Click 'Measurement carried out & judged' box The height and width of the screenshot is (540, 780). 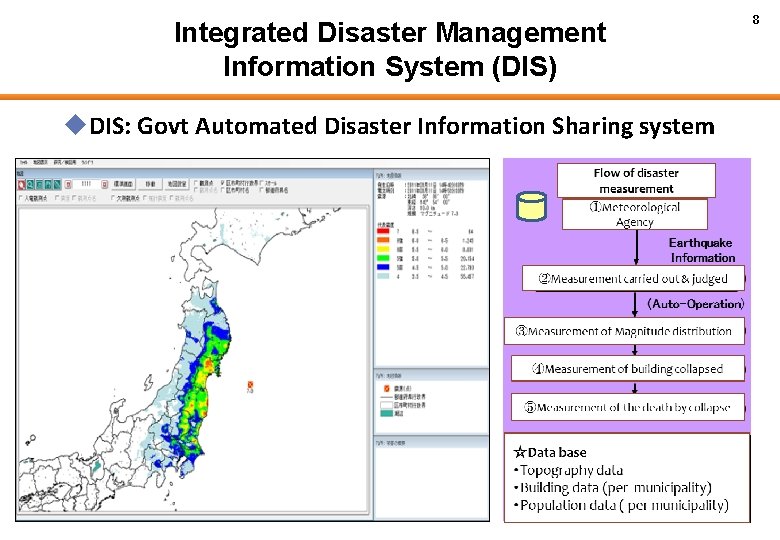pos(633,278)
